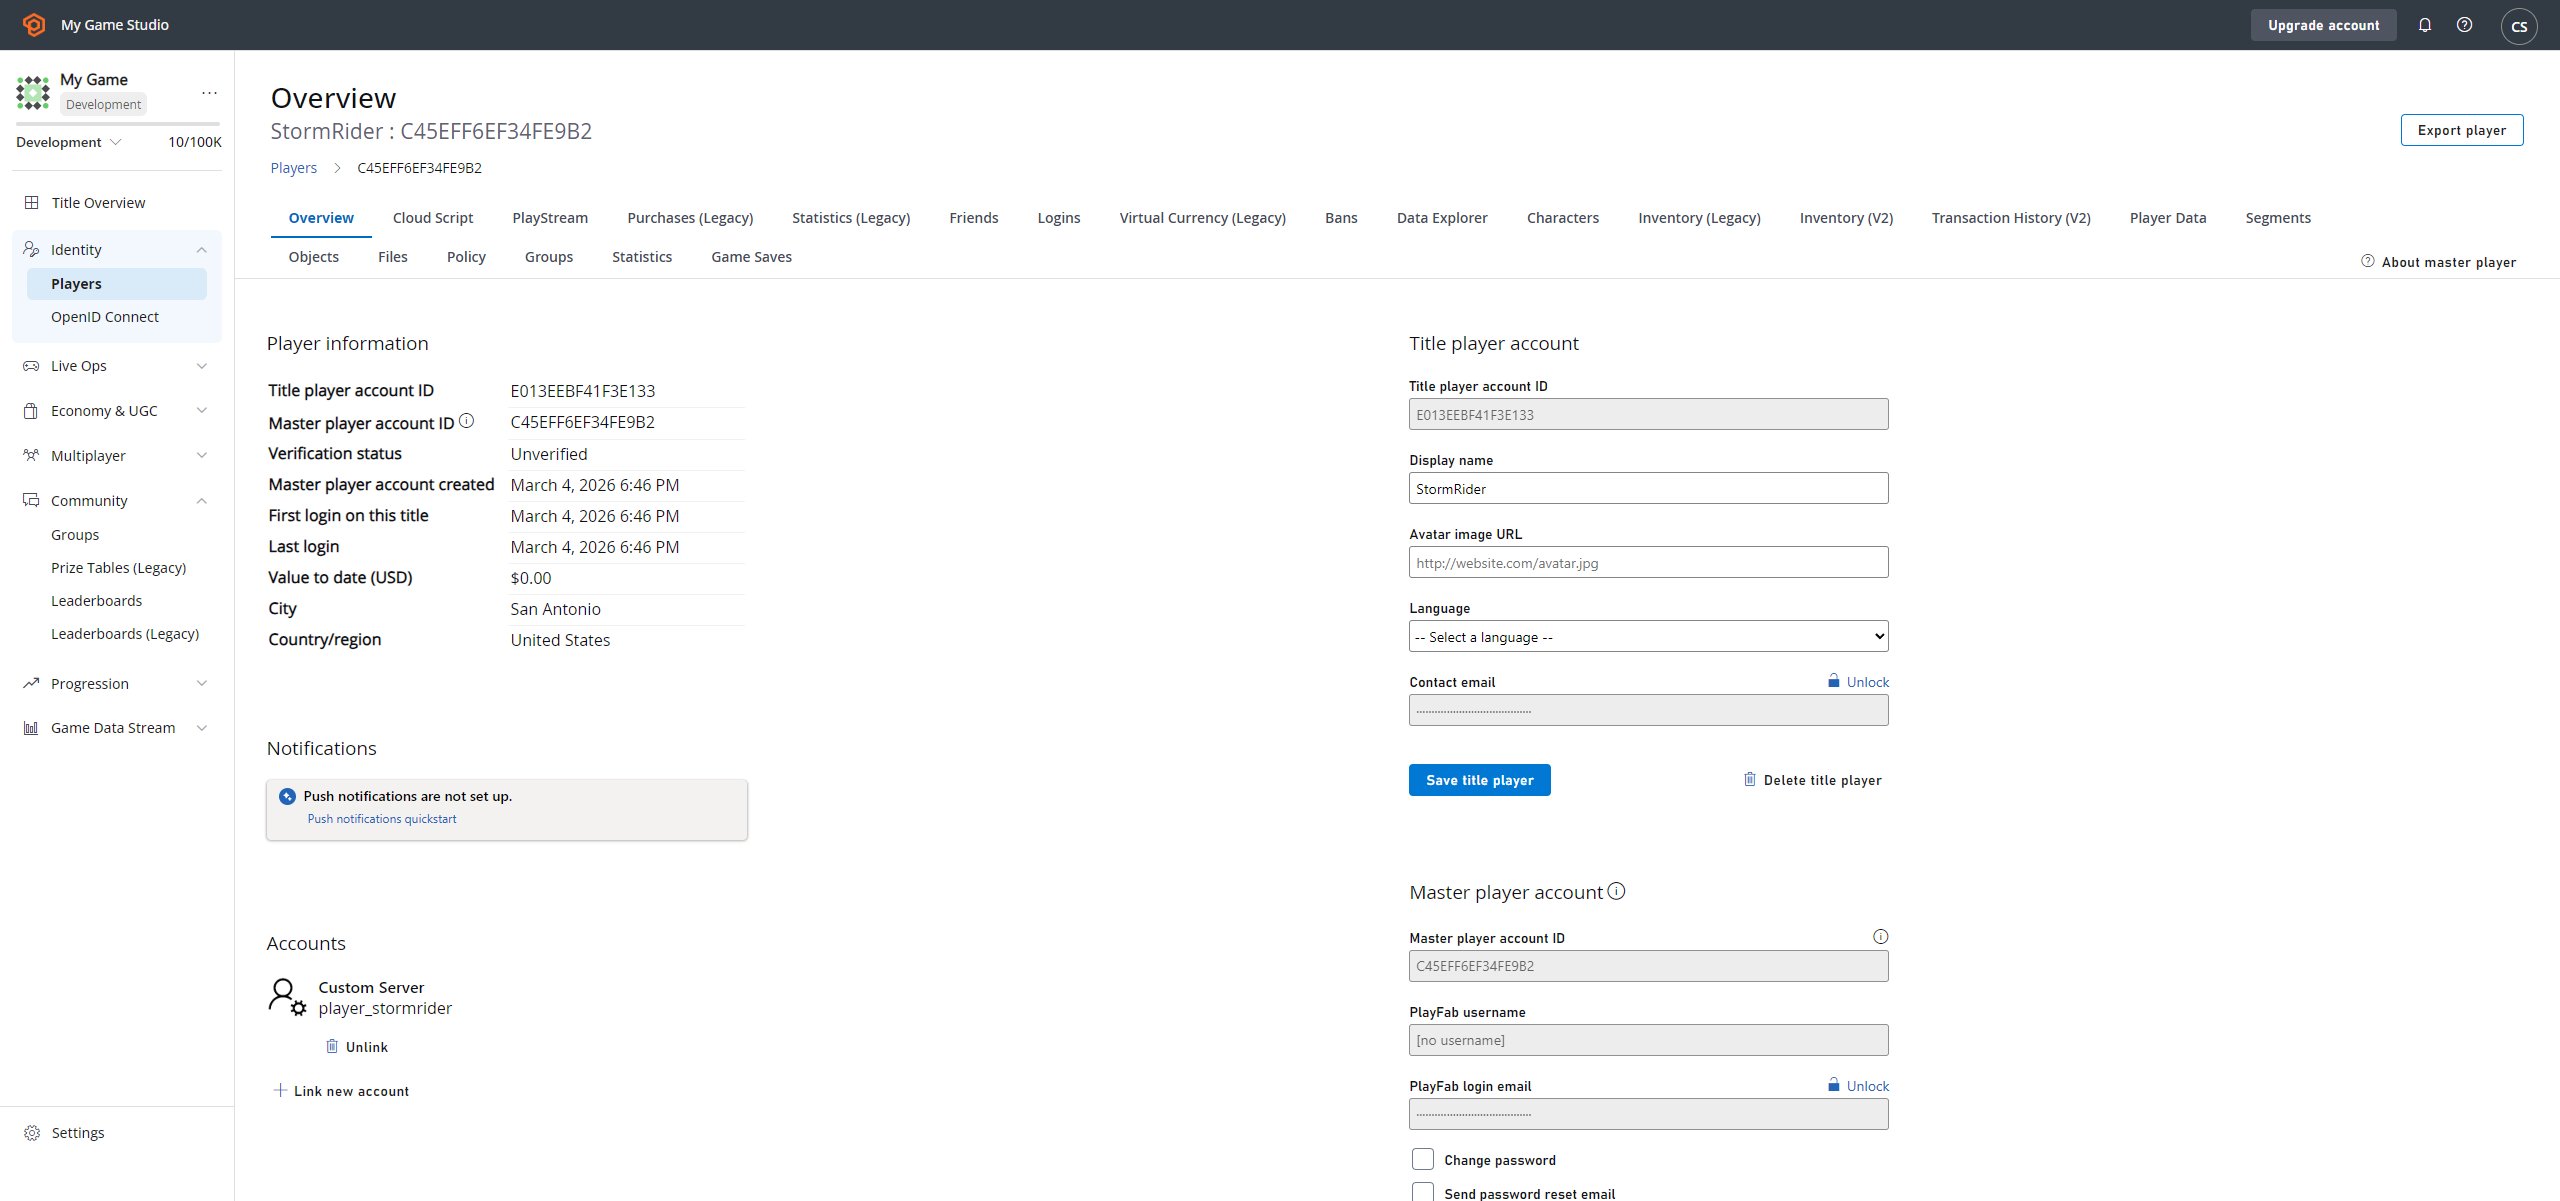Viewport: 2560px width, 1201px height.
Task: Click the Delete title player trash icon
Action: pyautogui.click(x=1750, y=779)
